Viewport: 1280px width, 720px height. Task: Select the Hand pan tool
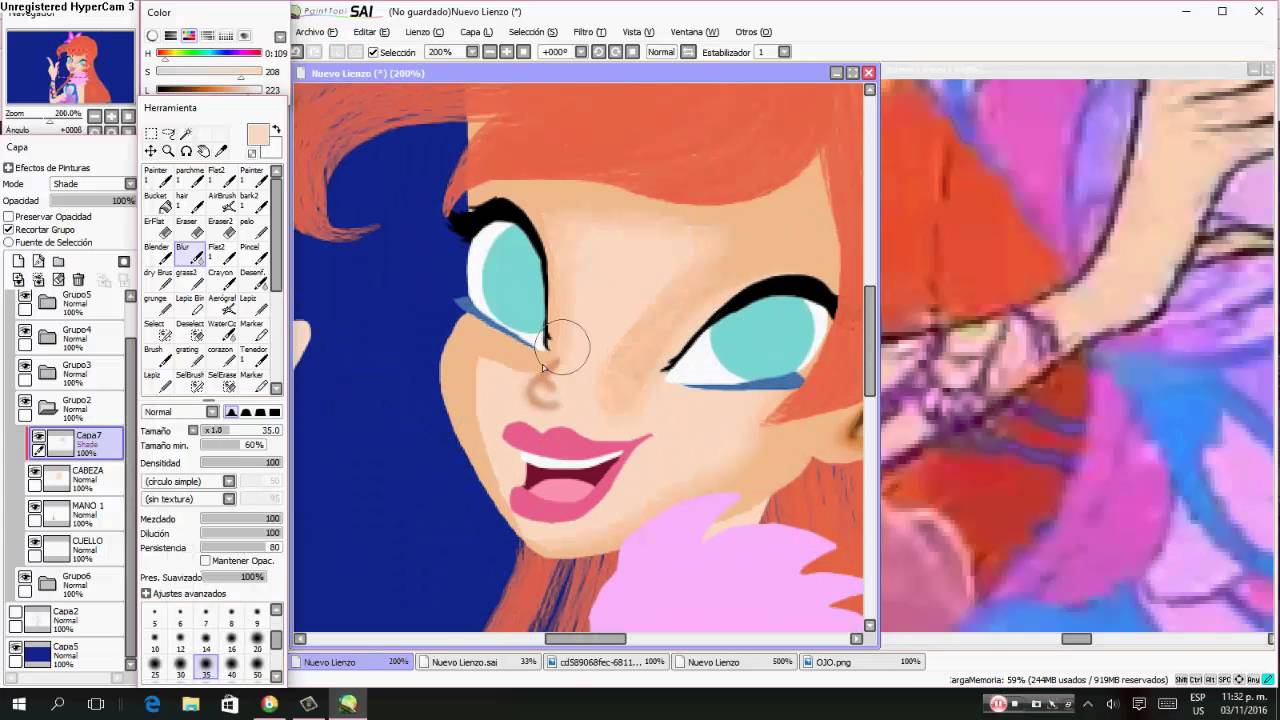pyautogui.click(x=204, y=151)
